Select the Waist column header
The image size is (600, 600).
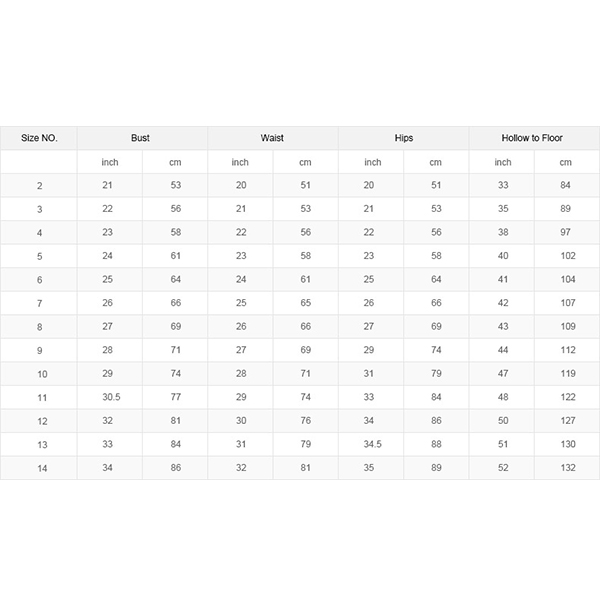[272, 138]
